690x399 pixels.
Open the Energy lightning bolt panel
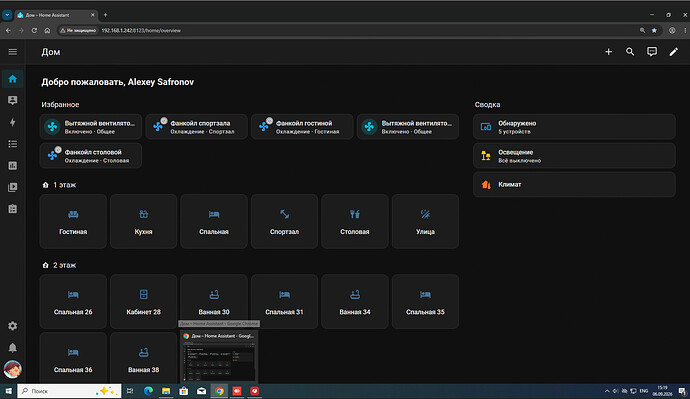tap(12, 122)
